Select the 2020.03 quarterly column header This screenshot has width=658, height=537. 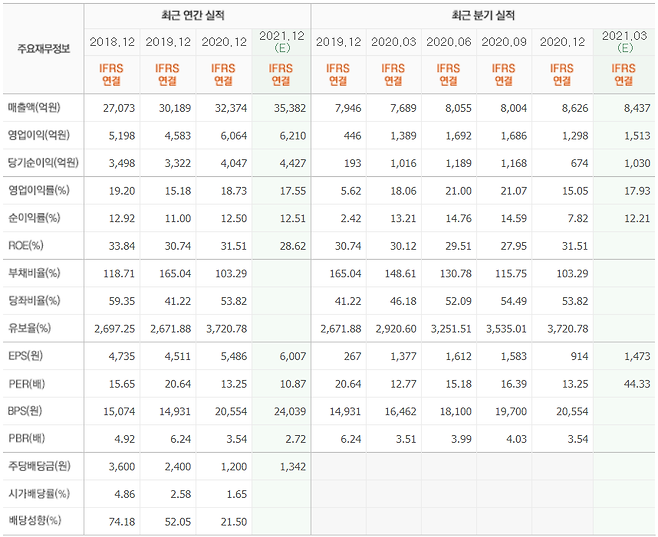coord(393,42)
